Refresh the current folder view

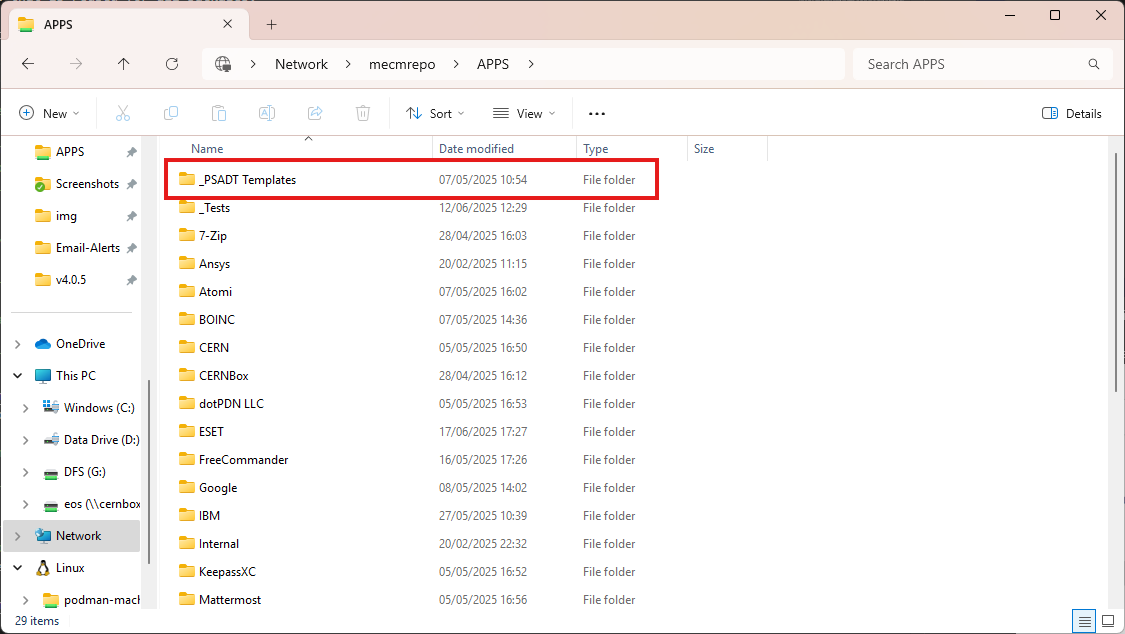pyautogui.click(x=172, y=64)
